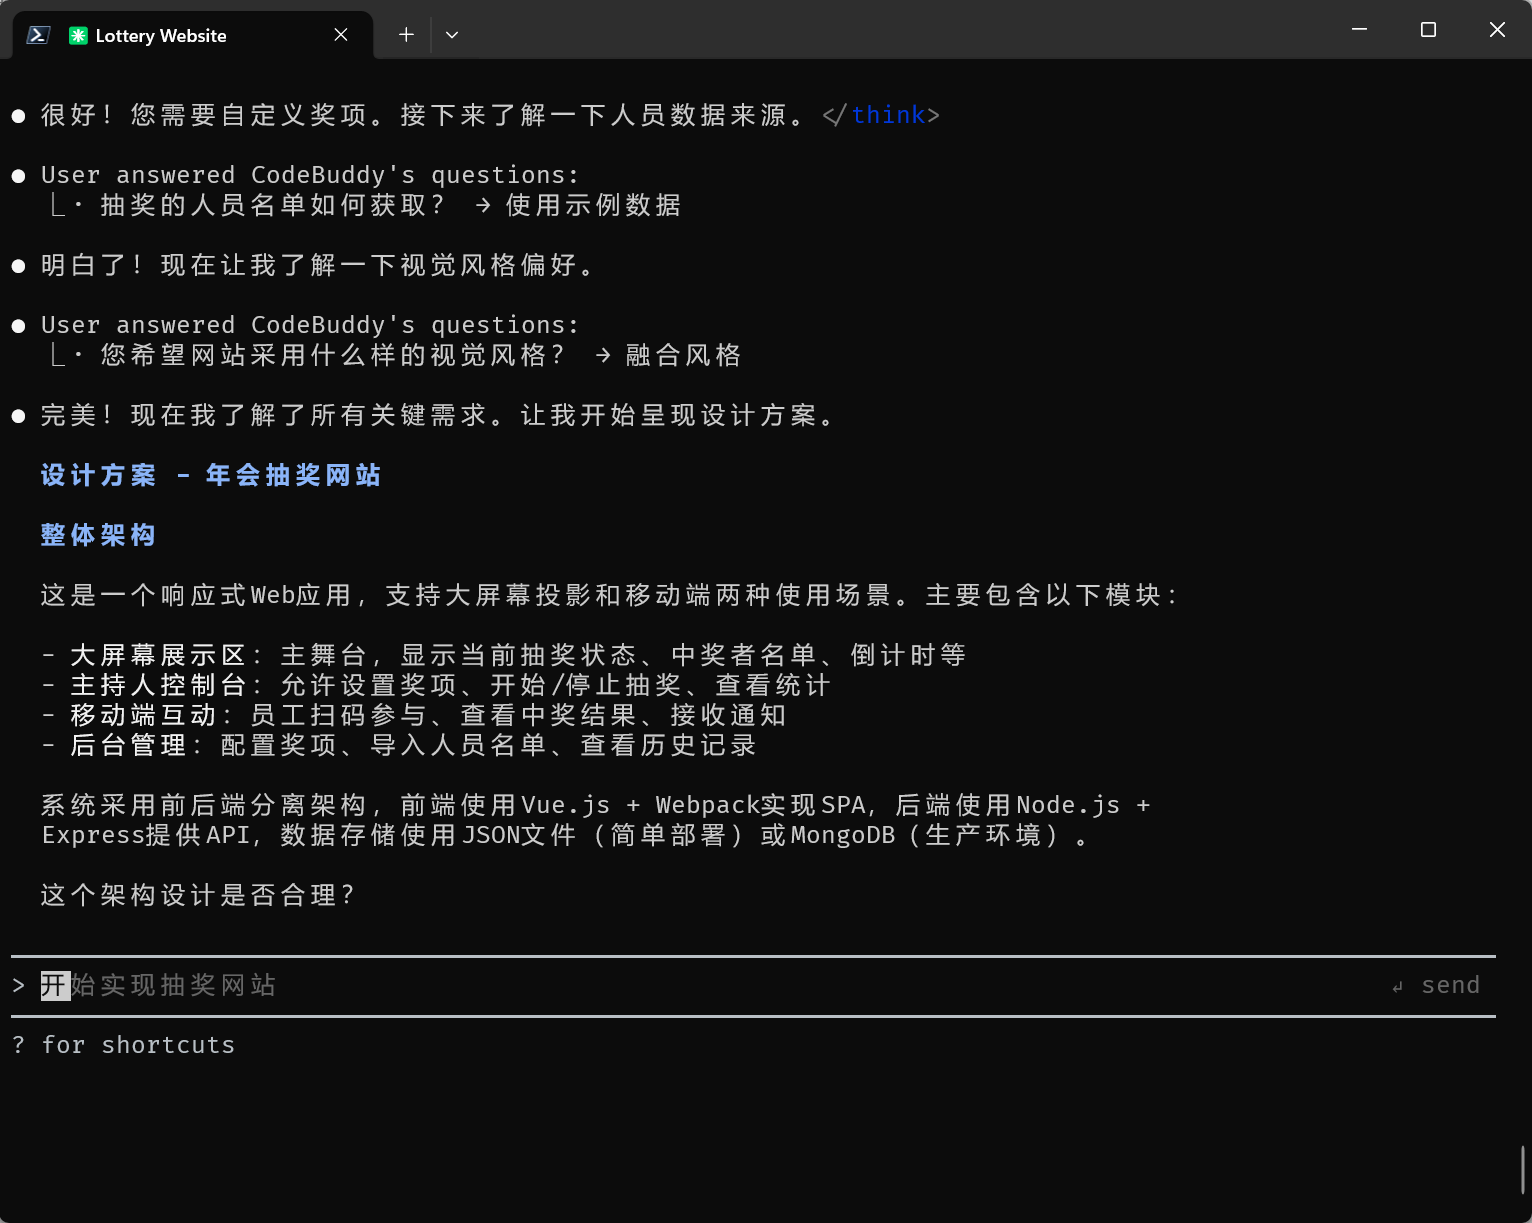Click the vertical scrollbar thumb
The image size is (1532, 1223).
[x=1523, y=1169]
